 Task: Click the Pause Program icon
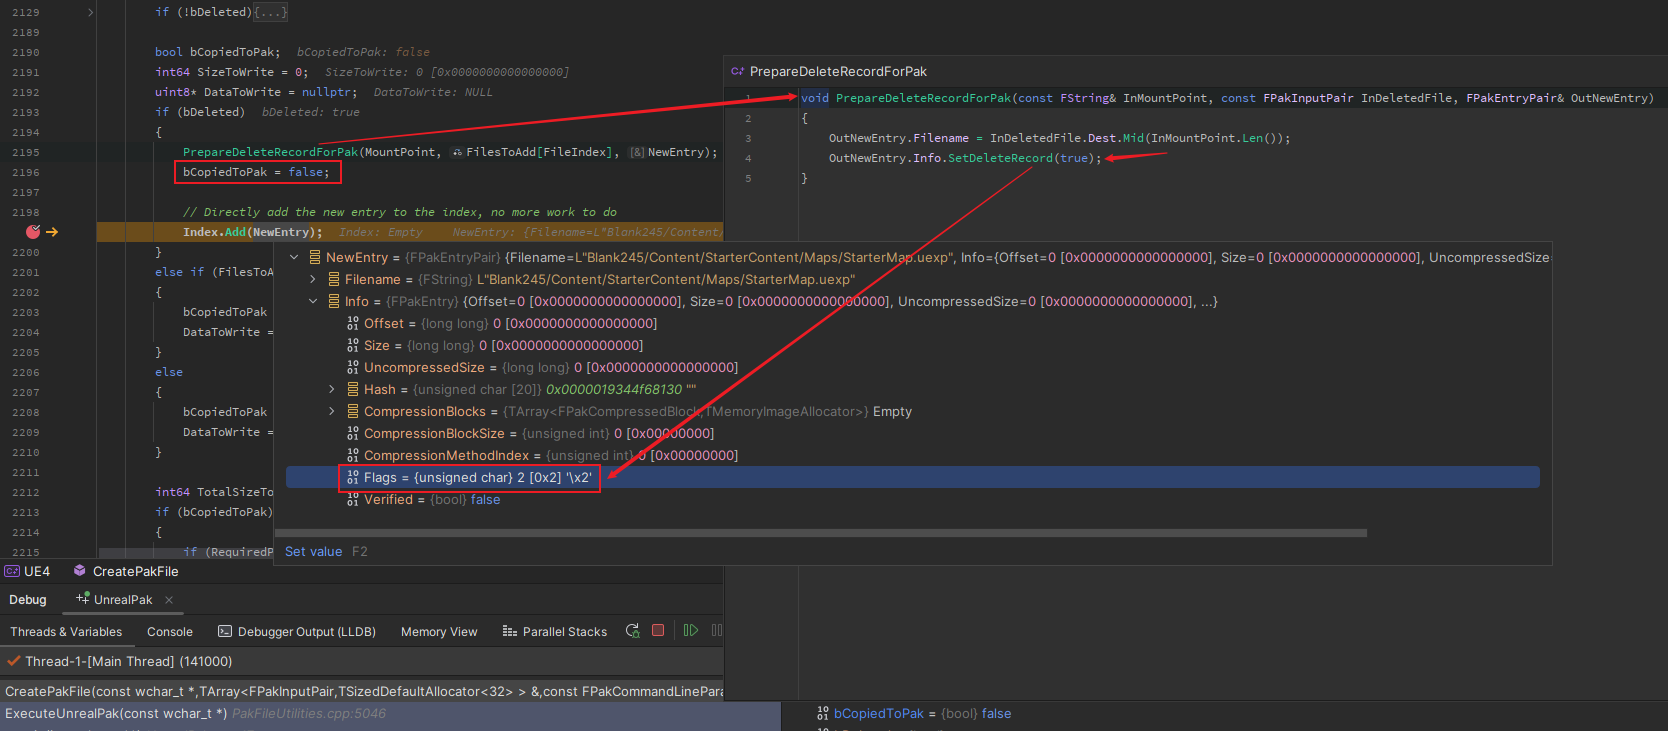pyautogui.click(x=716, y=631)
